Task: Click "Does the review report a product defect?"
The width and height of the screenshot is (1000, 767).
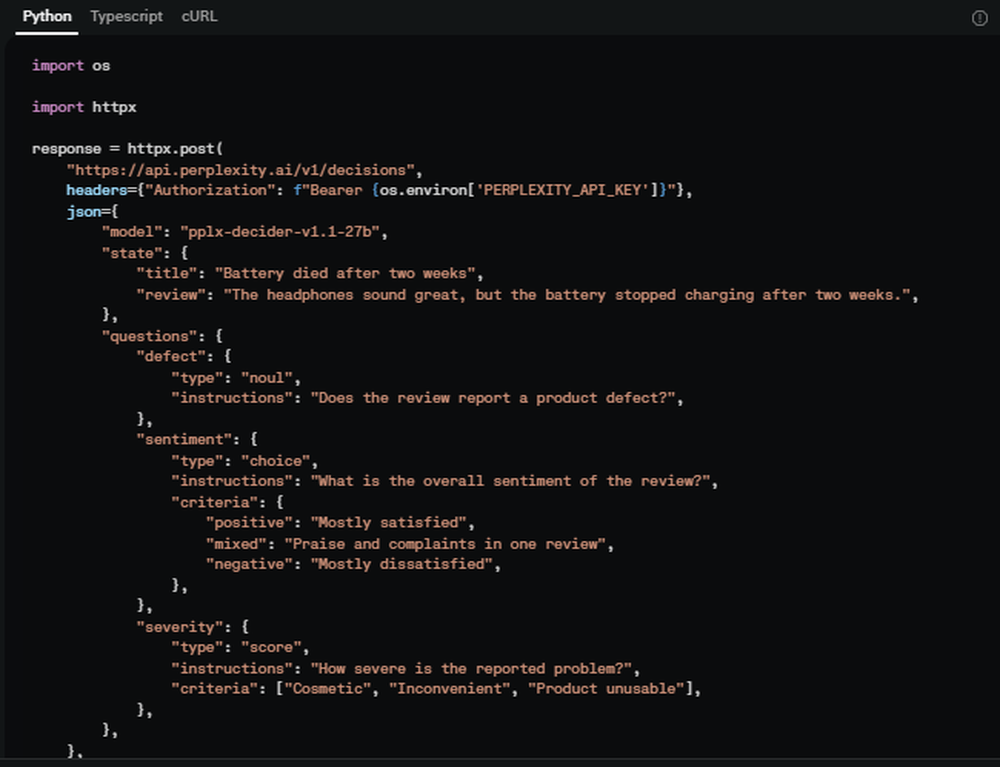Action: coord(493,398)
